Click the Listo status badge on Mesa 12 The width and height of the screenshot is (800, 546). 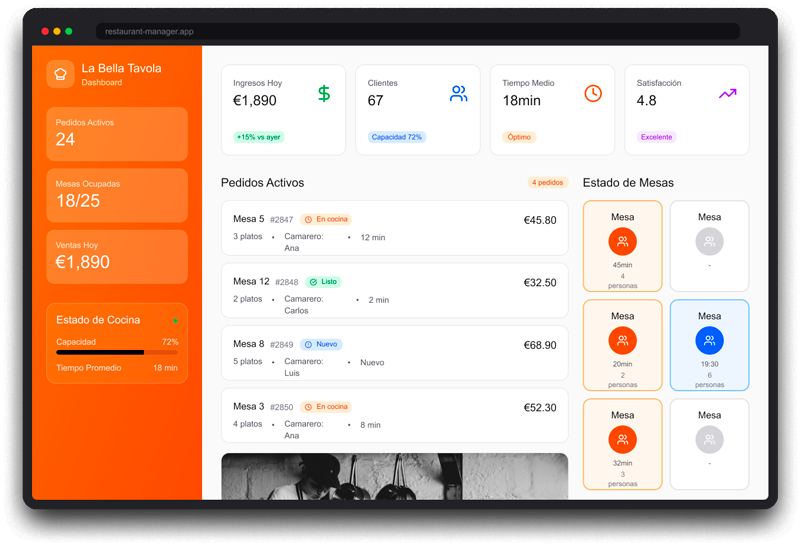(322, 282)
